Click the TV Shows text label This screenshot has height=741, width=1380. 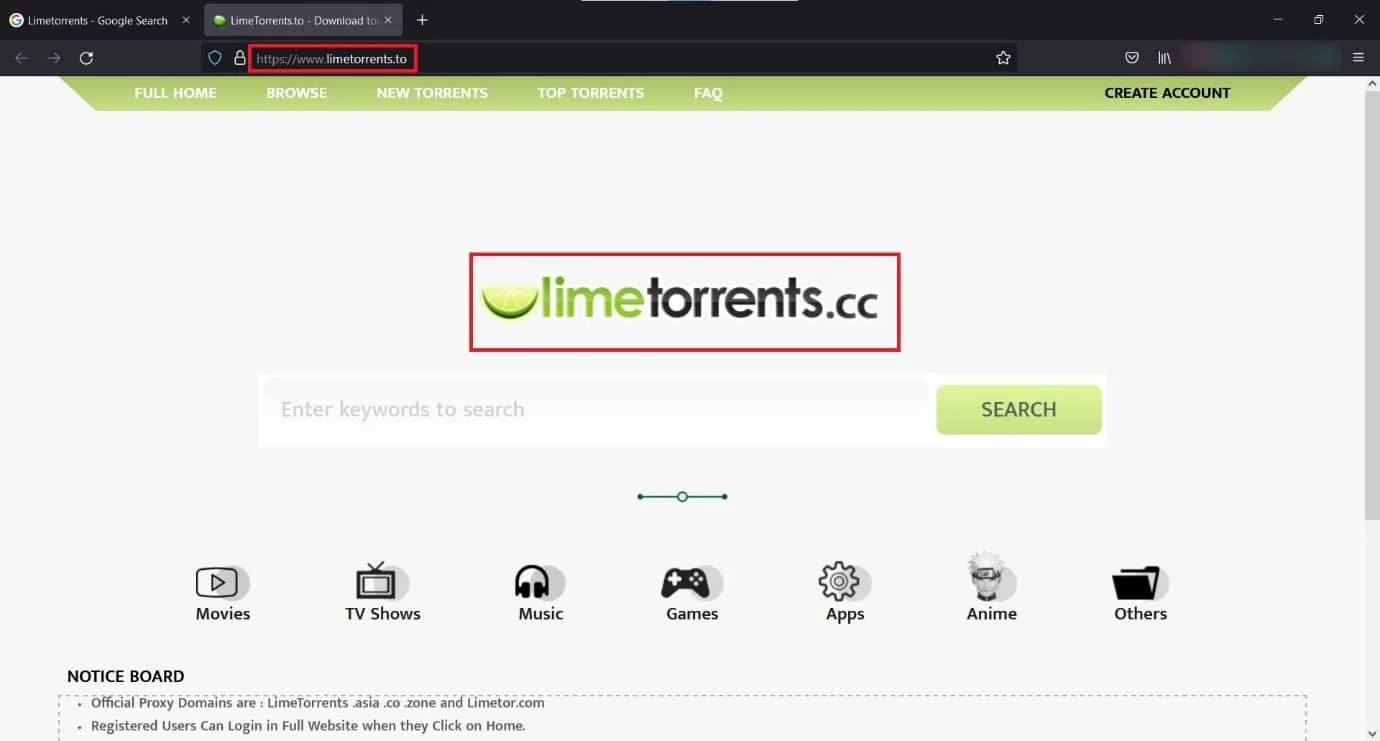[x=383, y=614]
